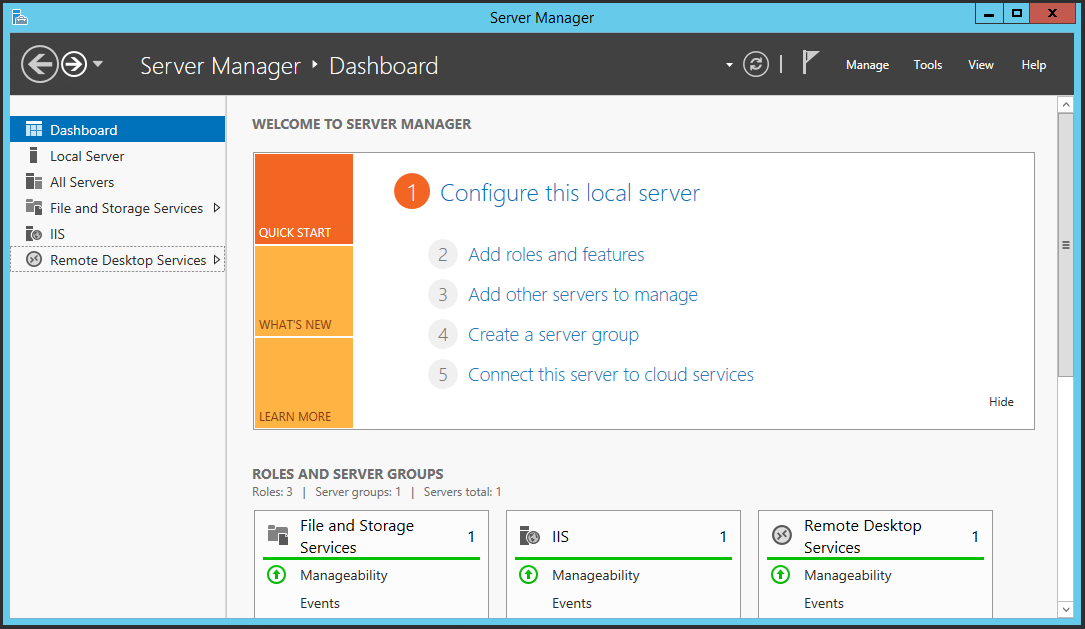
Task: Expand File and Storage Services arrow
Action: [217, 208]
